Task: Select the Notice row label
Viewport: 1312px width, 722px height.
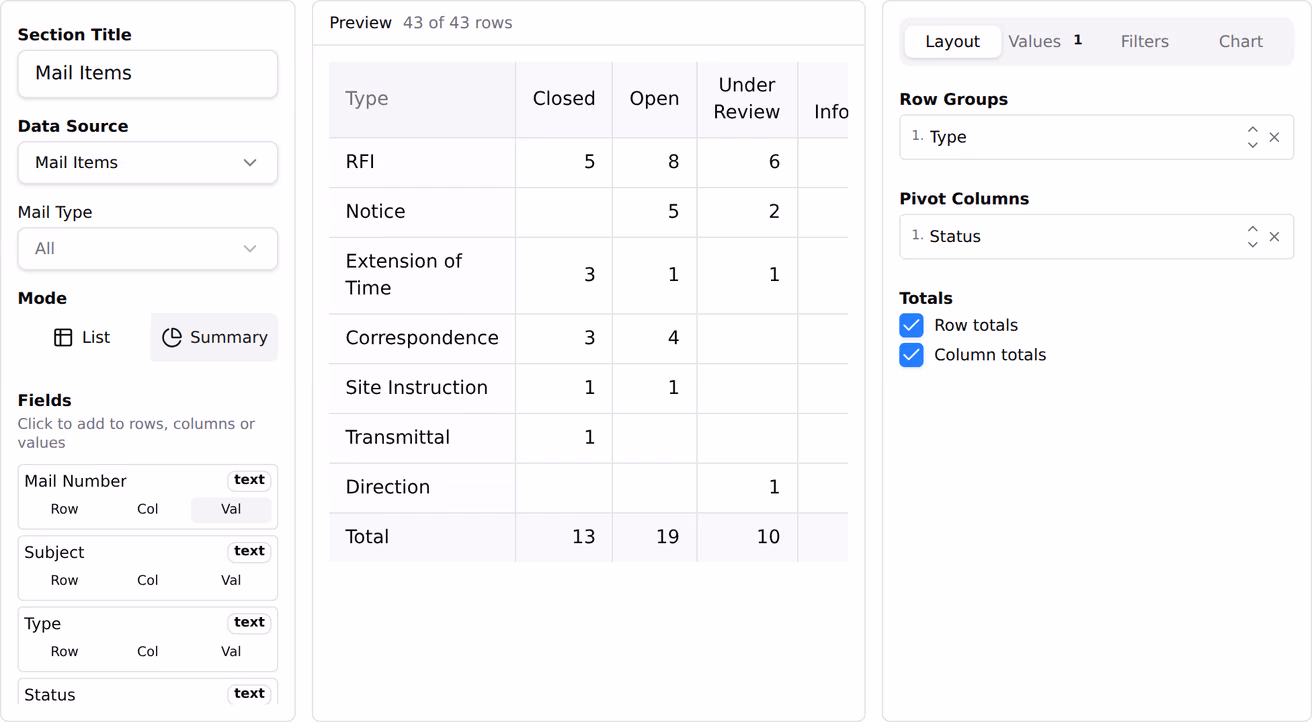Action: pos(375,212)
